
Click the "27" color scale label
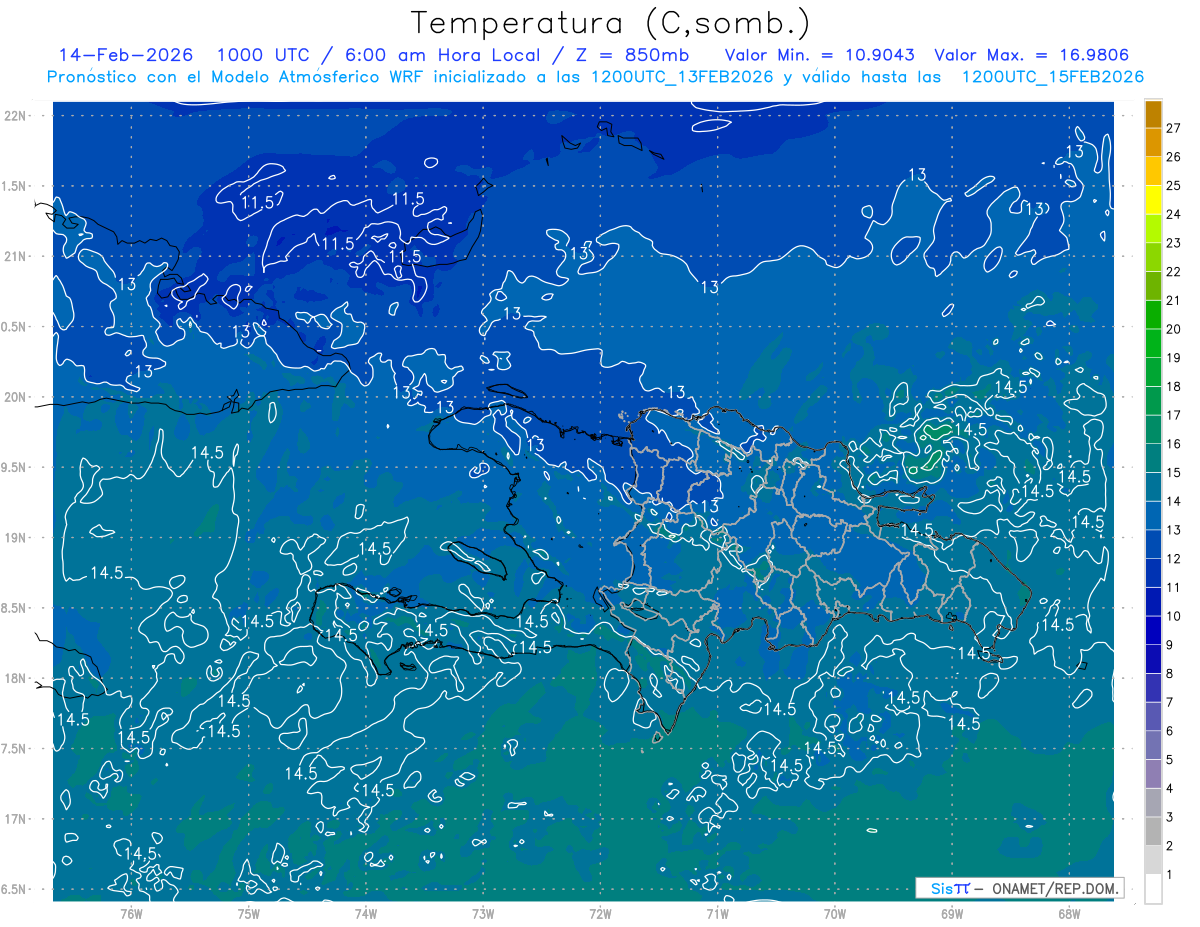click(1173, 128)
